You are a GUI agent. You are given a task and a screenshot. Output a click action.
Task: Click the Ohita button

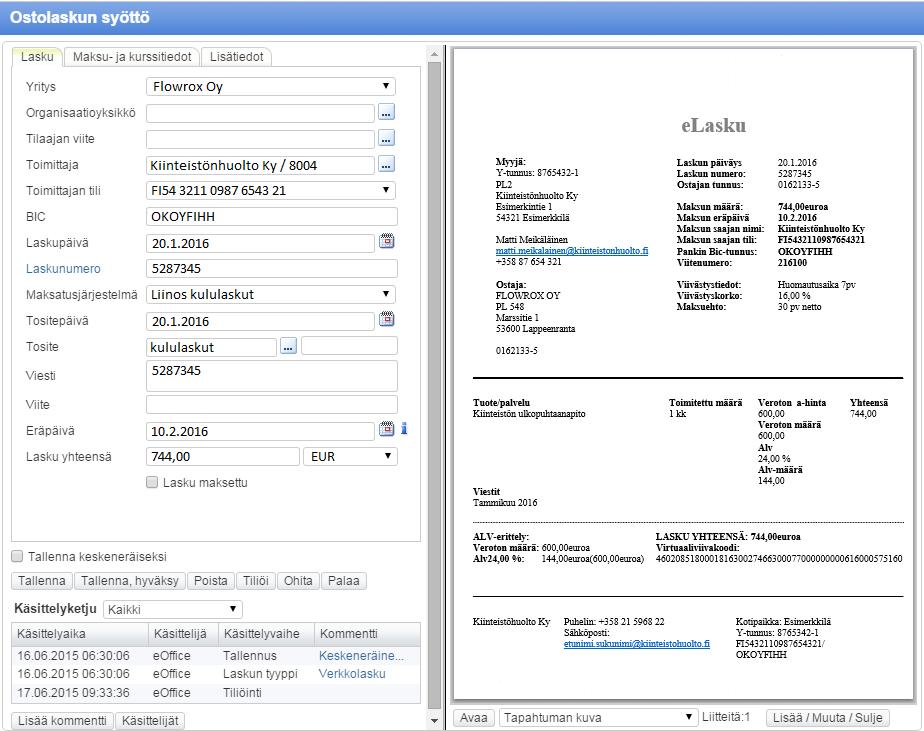coord(298,581)
